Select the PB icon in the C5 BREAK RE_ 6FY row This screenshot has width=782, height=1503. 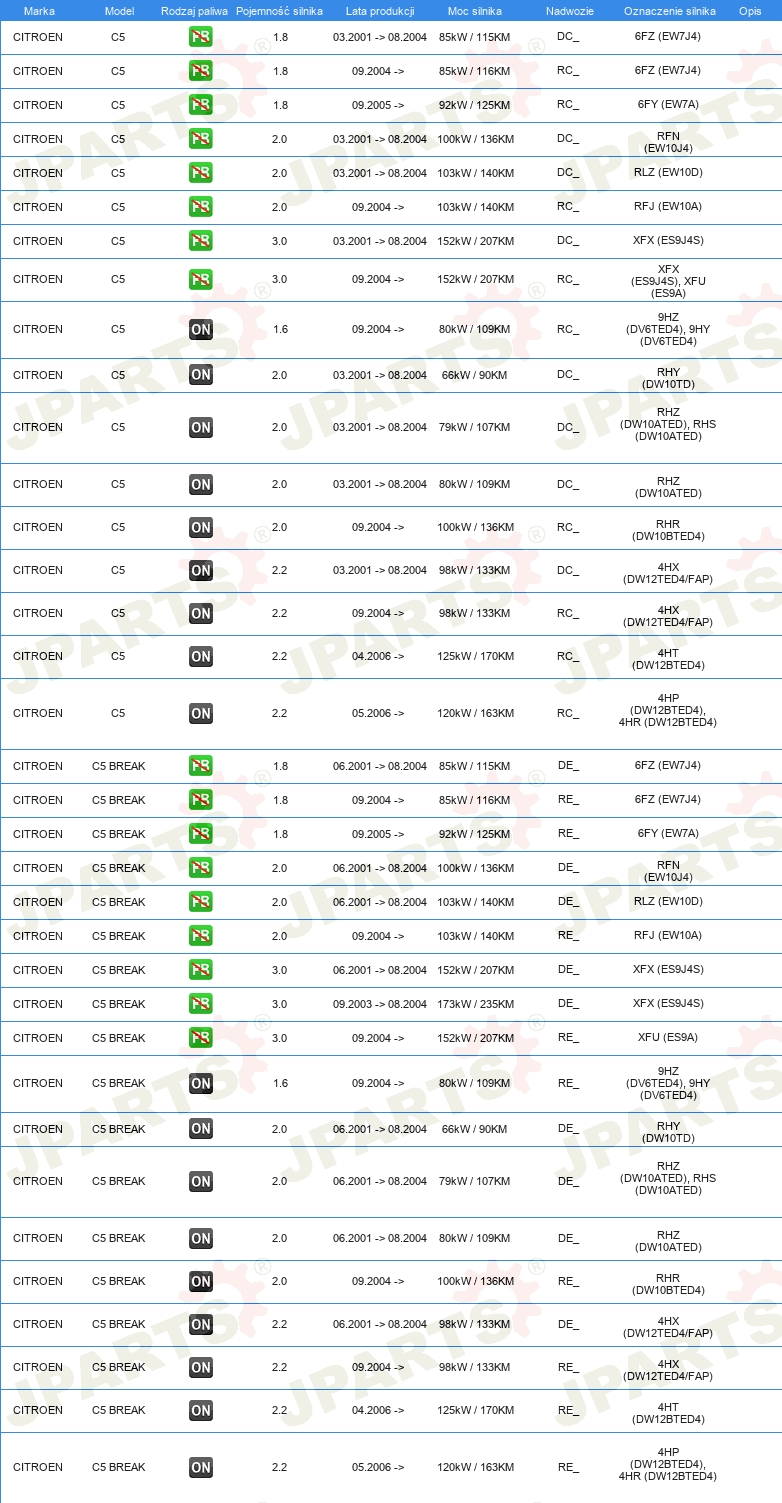(200, 834)
